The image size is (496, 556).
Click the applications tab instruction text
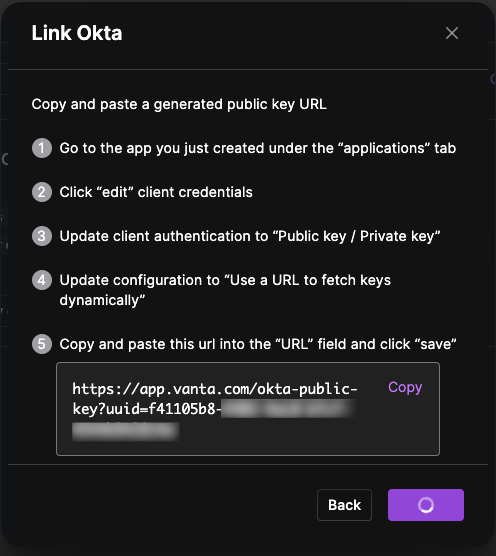(x=257, y=148)
